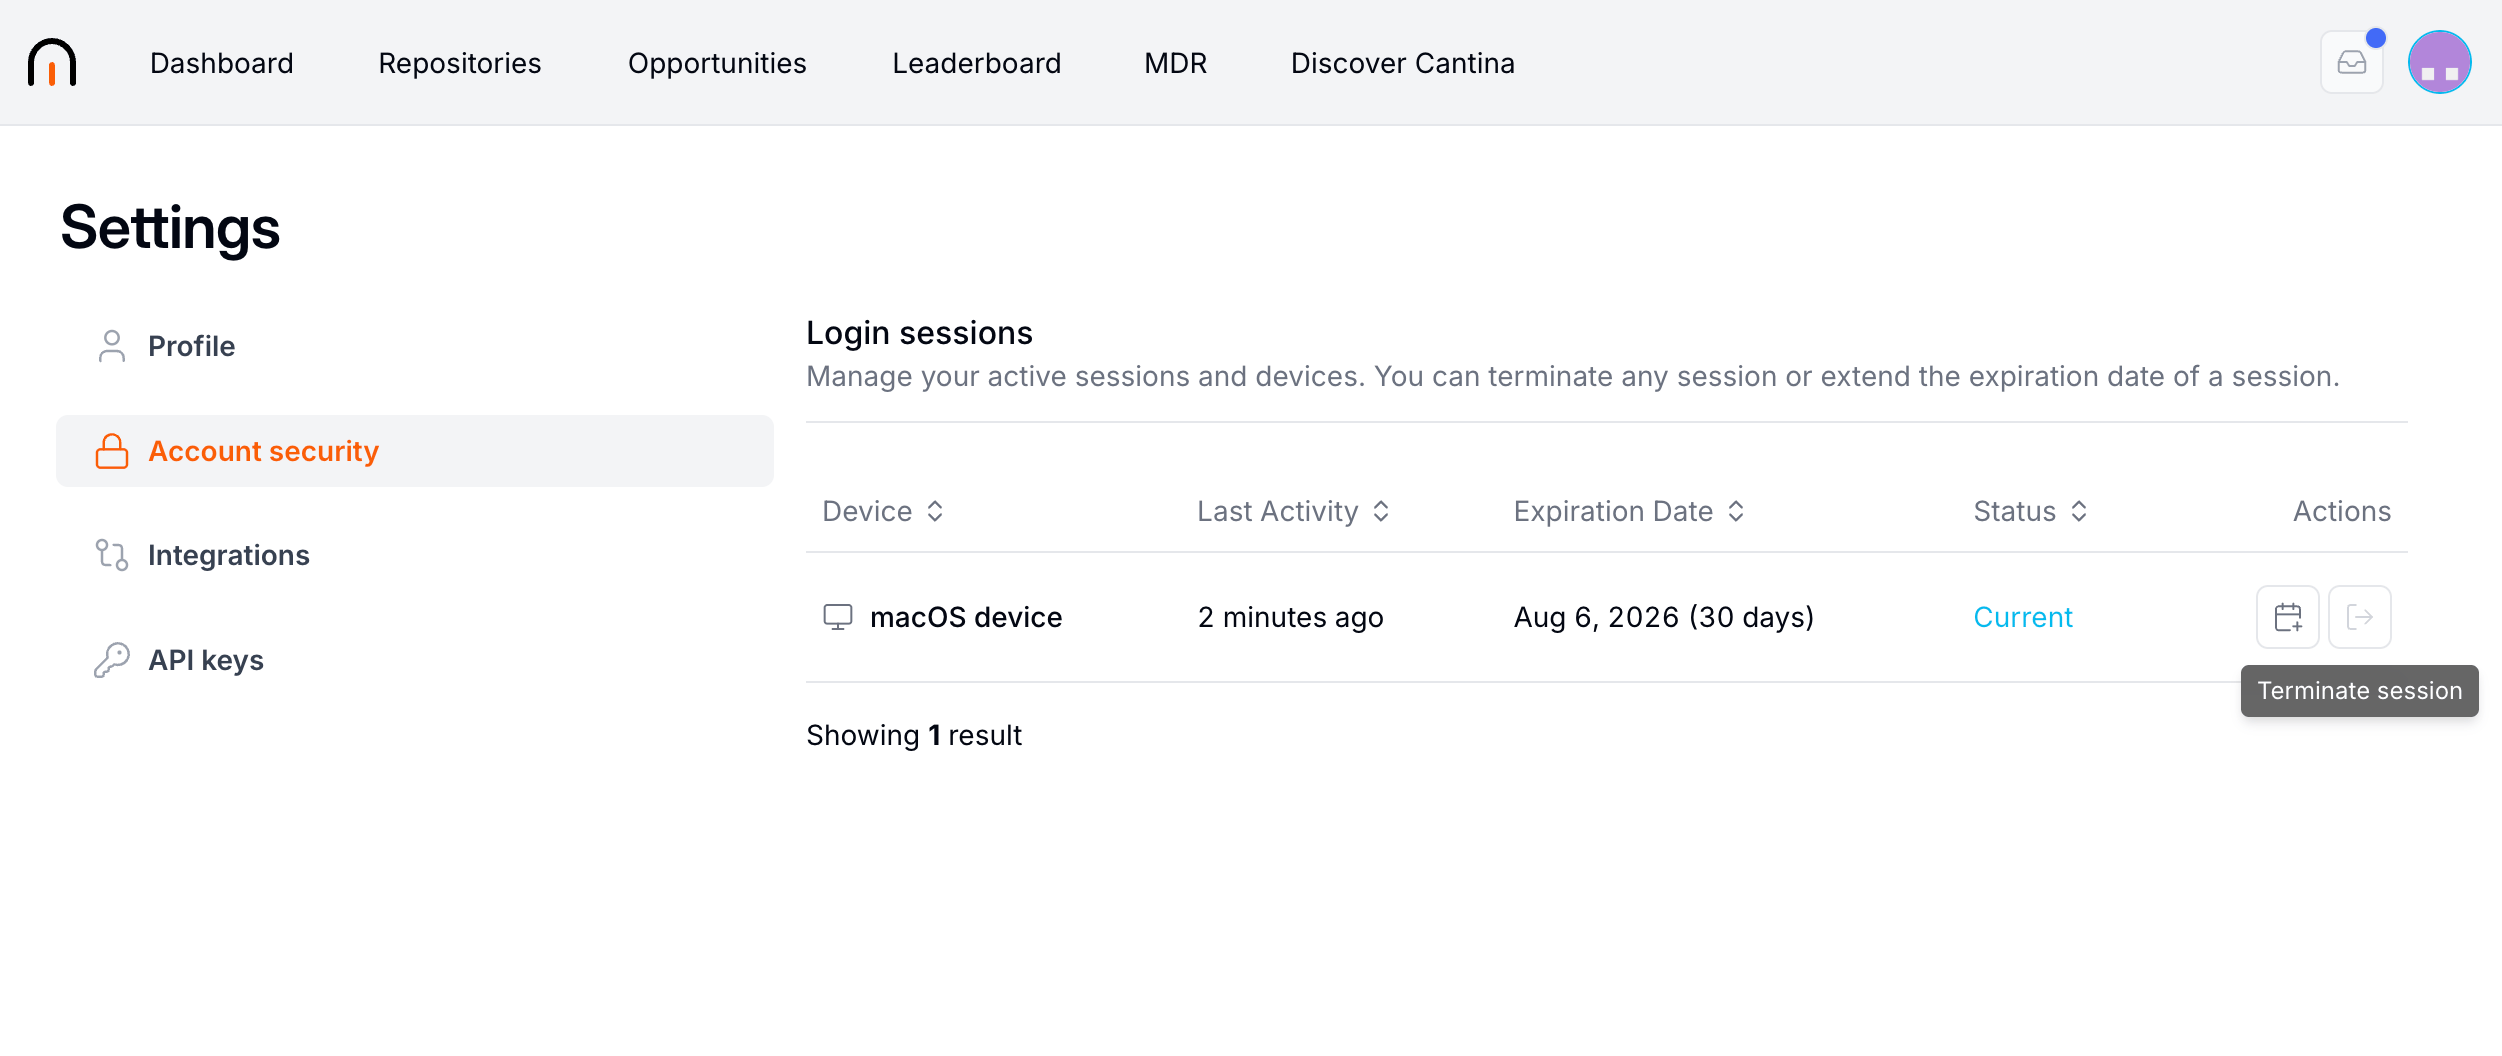Click the Cantina logo icon

[x=52, y=63]
